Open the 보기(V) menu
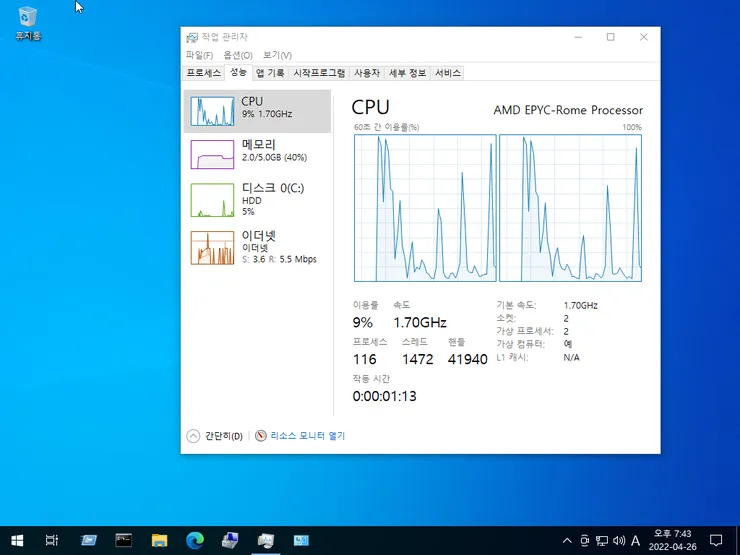 [277, 55]
